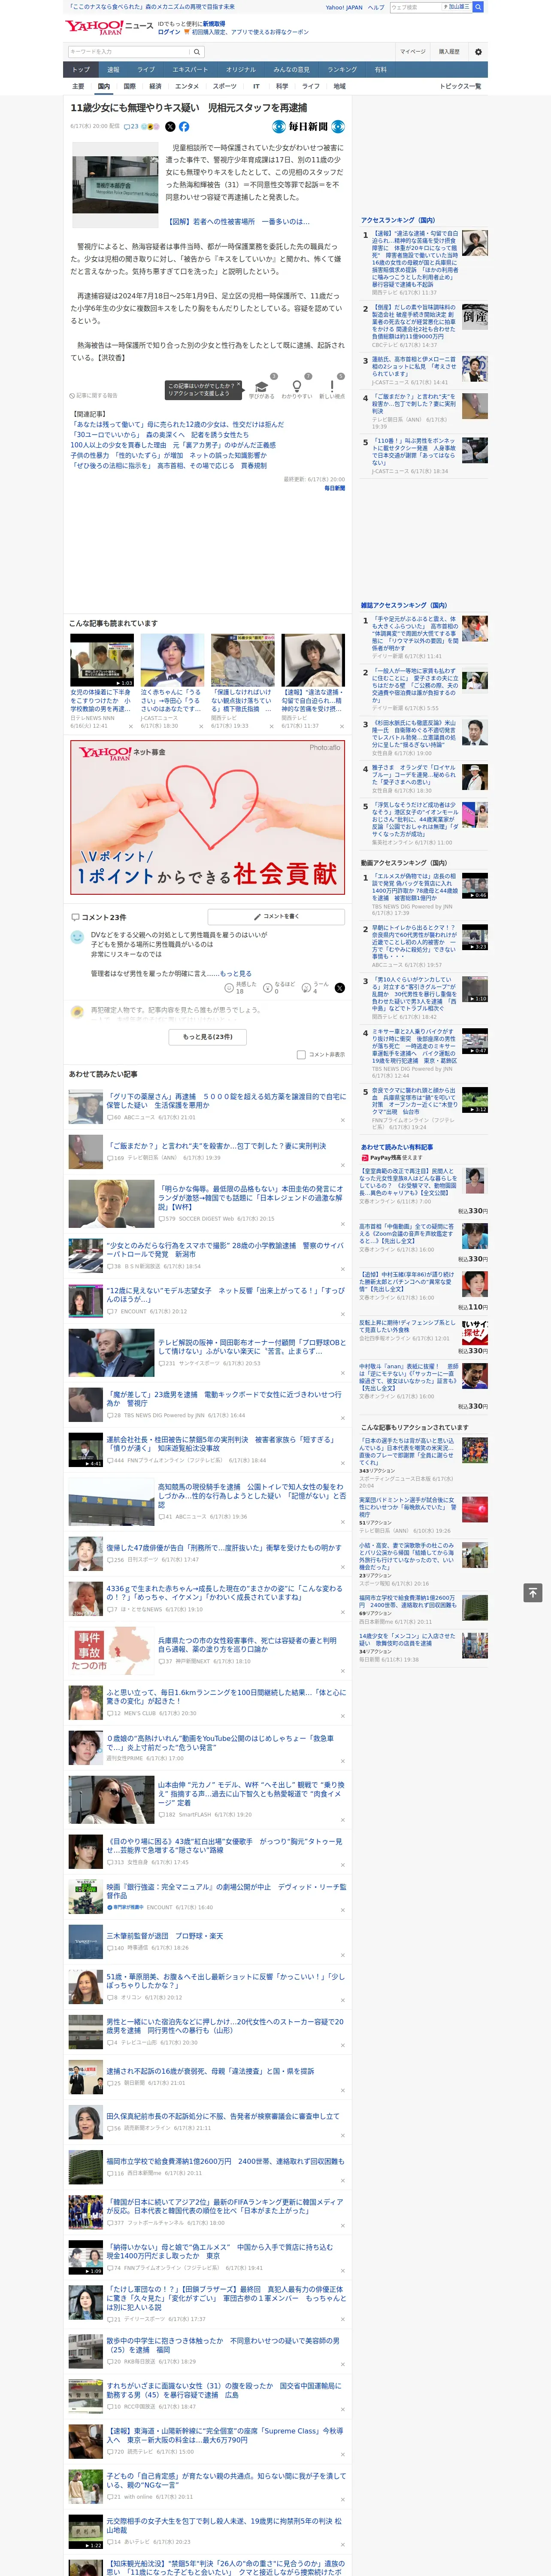Click コメントを書く button
This screenshot has width=551, height=2576.
click(x=277, y=916)
